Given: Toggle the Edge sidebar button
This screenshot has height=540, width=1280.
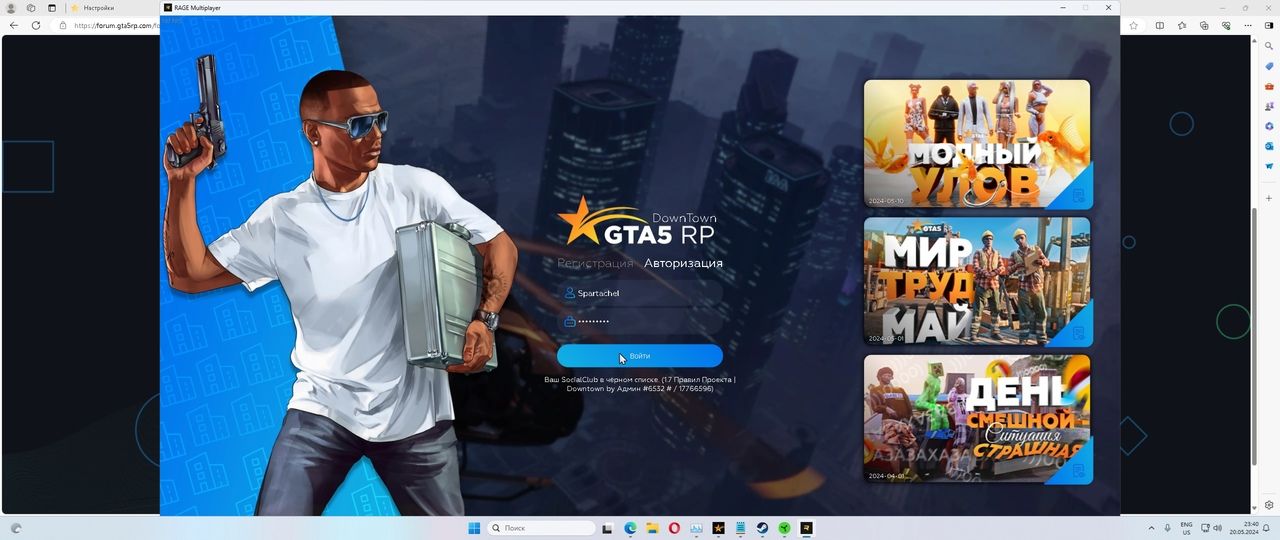Looking at the screenshot, I should click(1269, 25).
